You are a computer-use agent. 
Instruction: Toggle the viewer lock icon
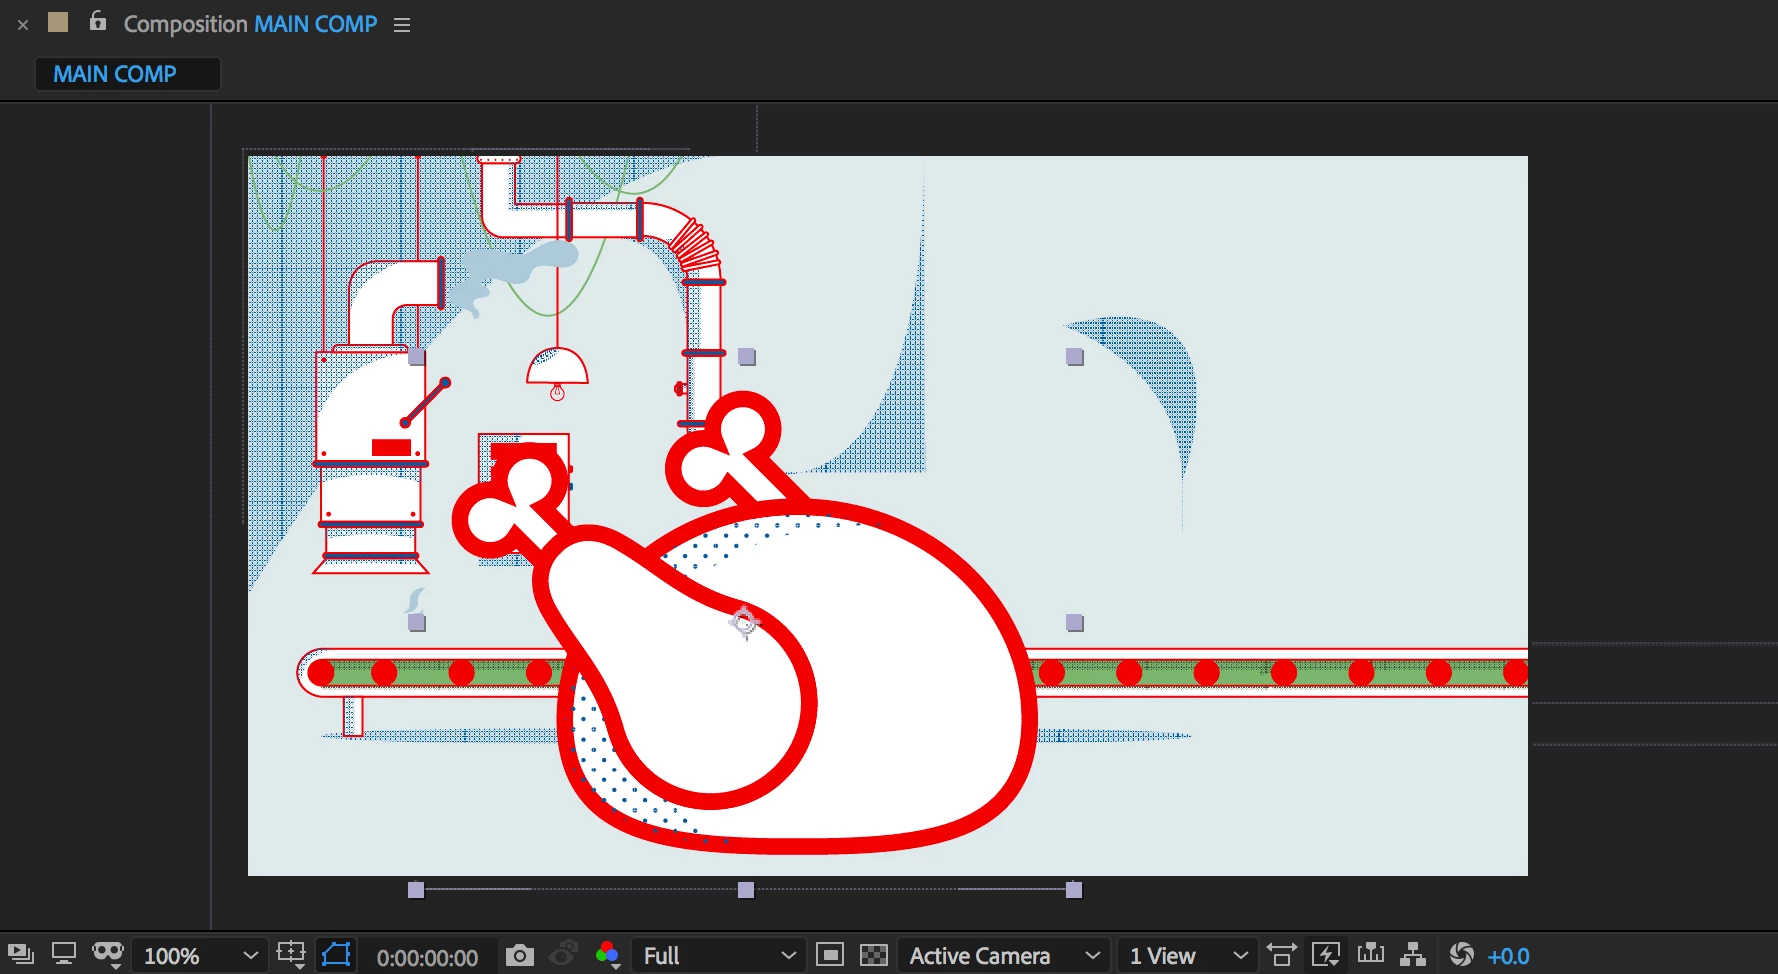click(97, 21)
